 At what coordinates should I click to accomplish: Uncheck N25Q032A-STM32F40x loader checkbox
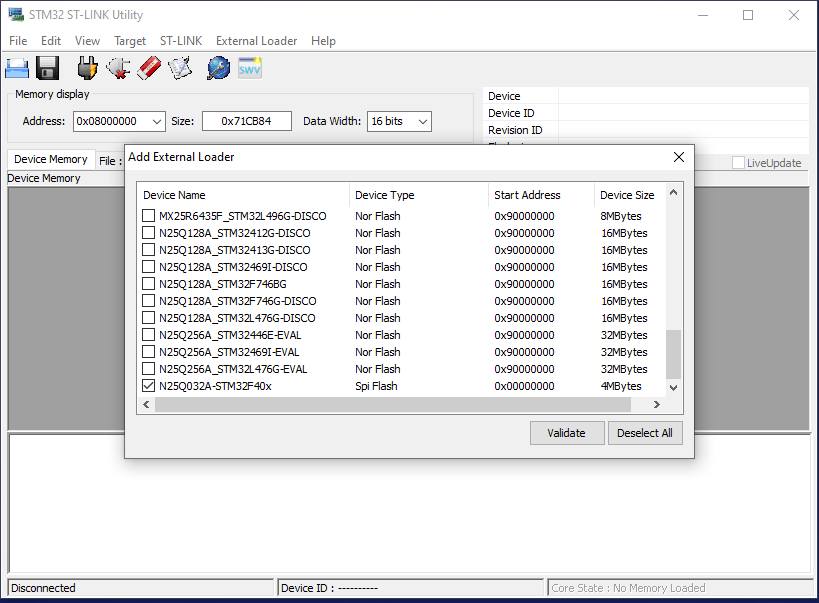pos(148,386)
